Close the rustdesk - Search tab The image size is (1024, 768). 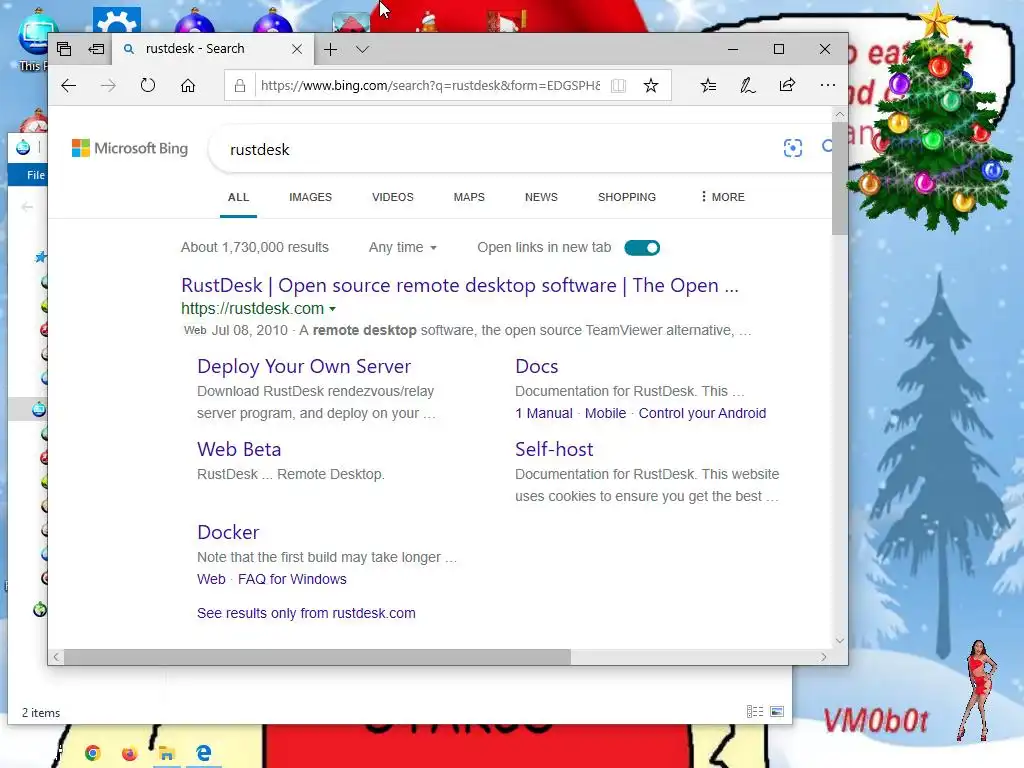point(296,49)
